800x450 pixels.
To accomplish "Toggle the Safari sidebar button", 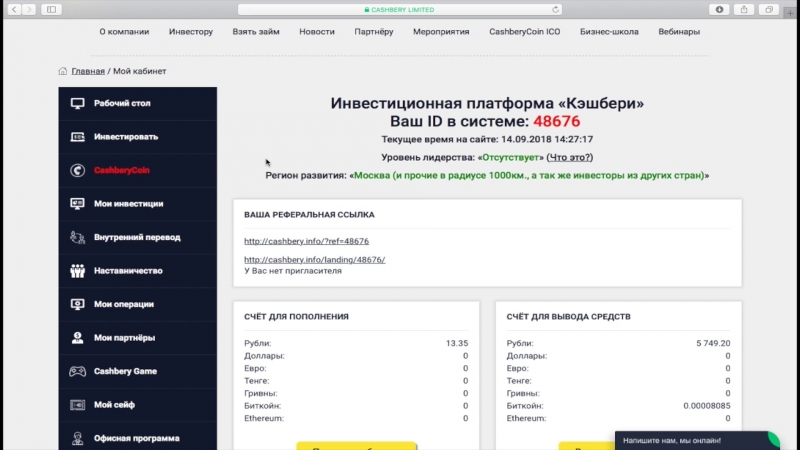I will (52, 9).
